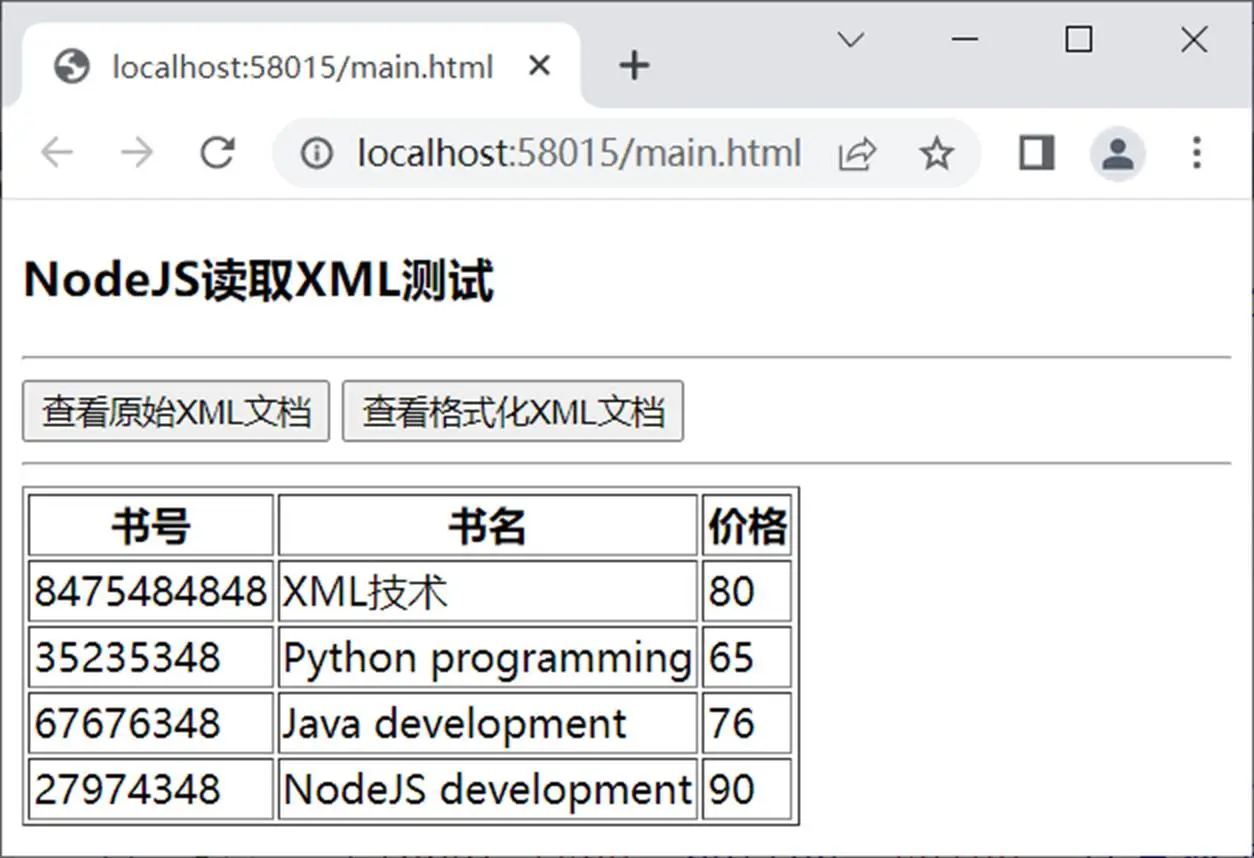Viewport: 1254px width, 858px height.
Task: Click the NodeJS读取XML测试 heading
Action: click(258, 281)
